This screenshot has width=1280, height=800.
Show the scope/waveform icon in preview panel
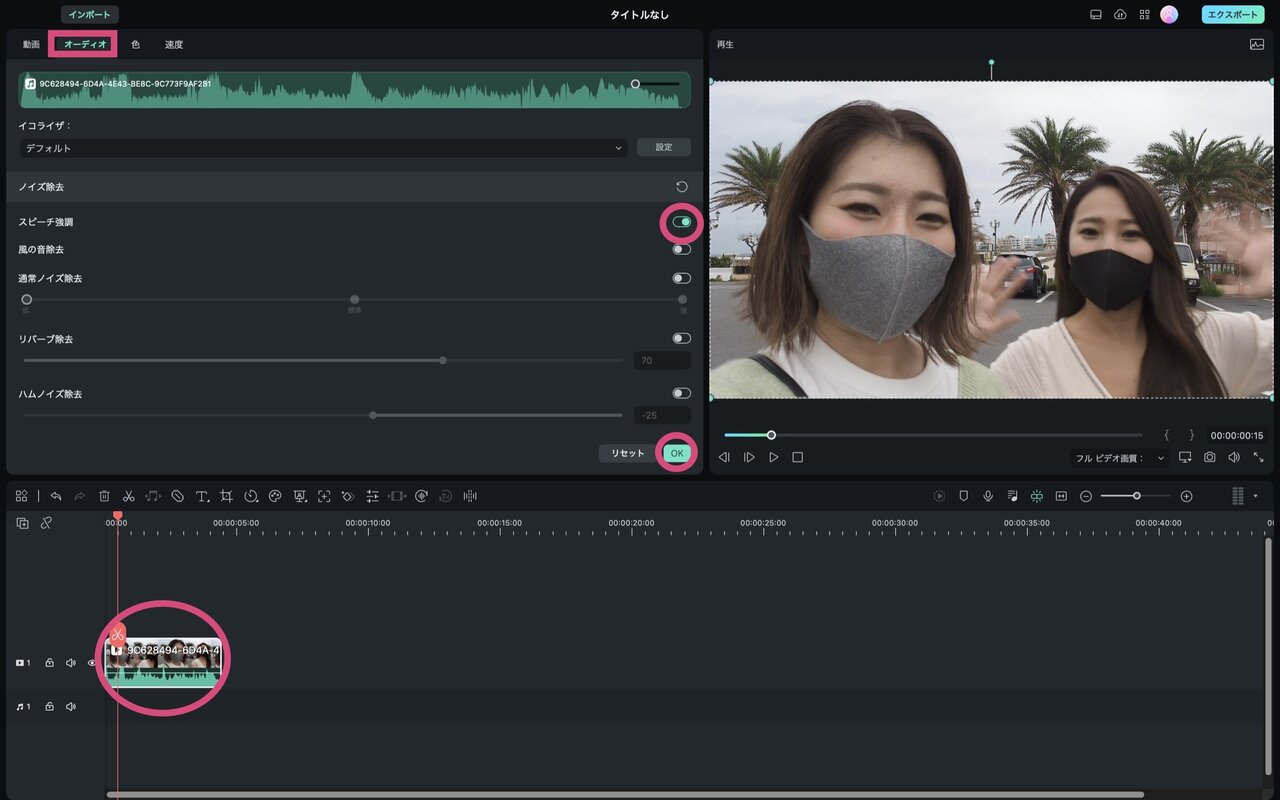(x=1257, y=44)
